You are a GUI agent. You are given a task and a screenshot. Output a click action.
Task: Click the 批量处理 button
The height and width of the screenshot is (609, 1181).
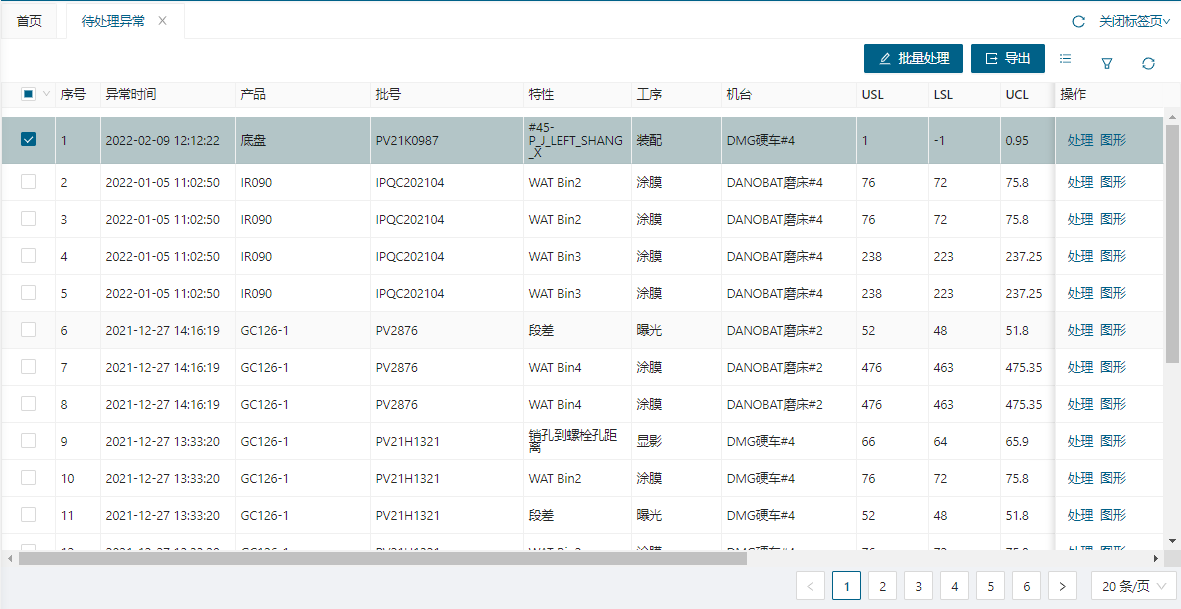(x=913, y=59)
